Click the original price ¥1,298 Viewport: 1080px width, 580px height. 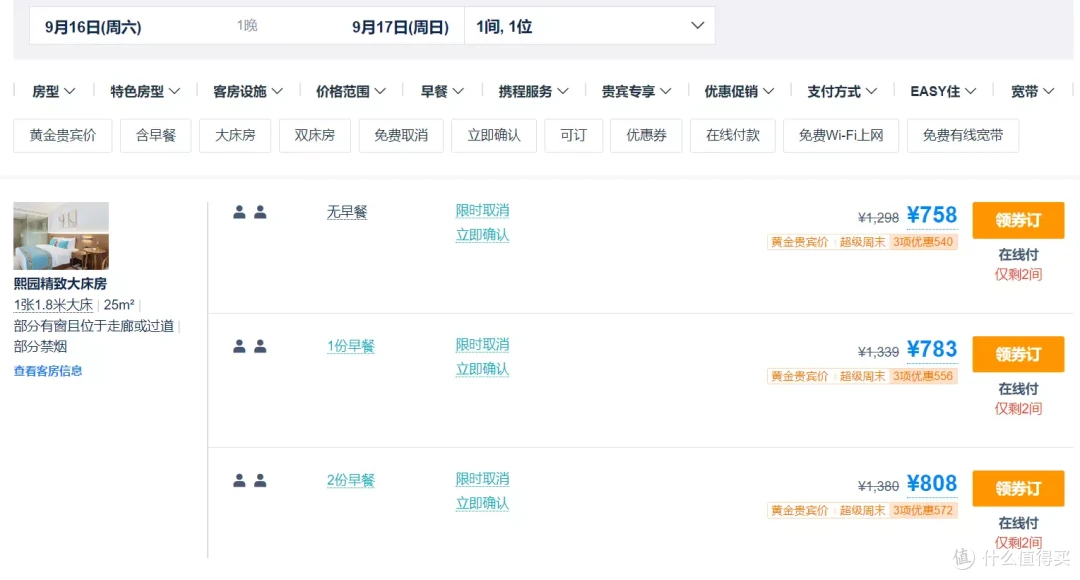(878, 218)
